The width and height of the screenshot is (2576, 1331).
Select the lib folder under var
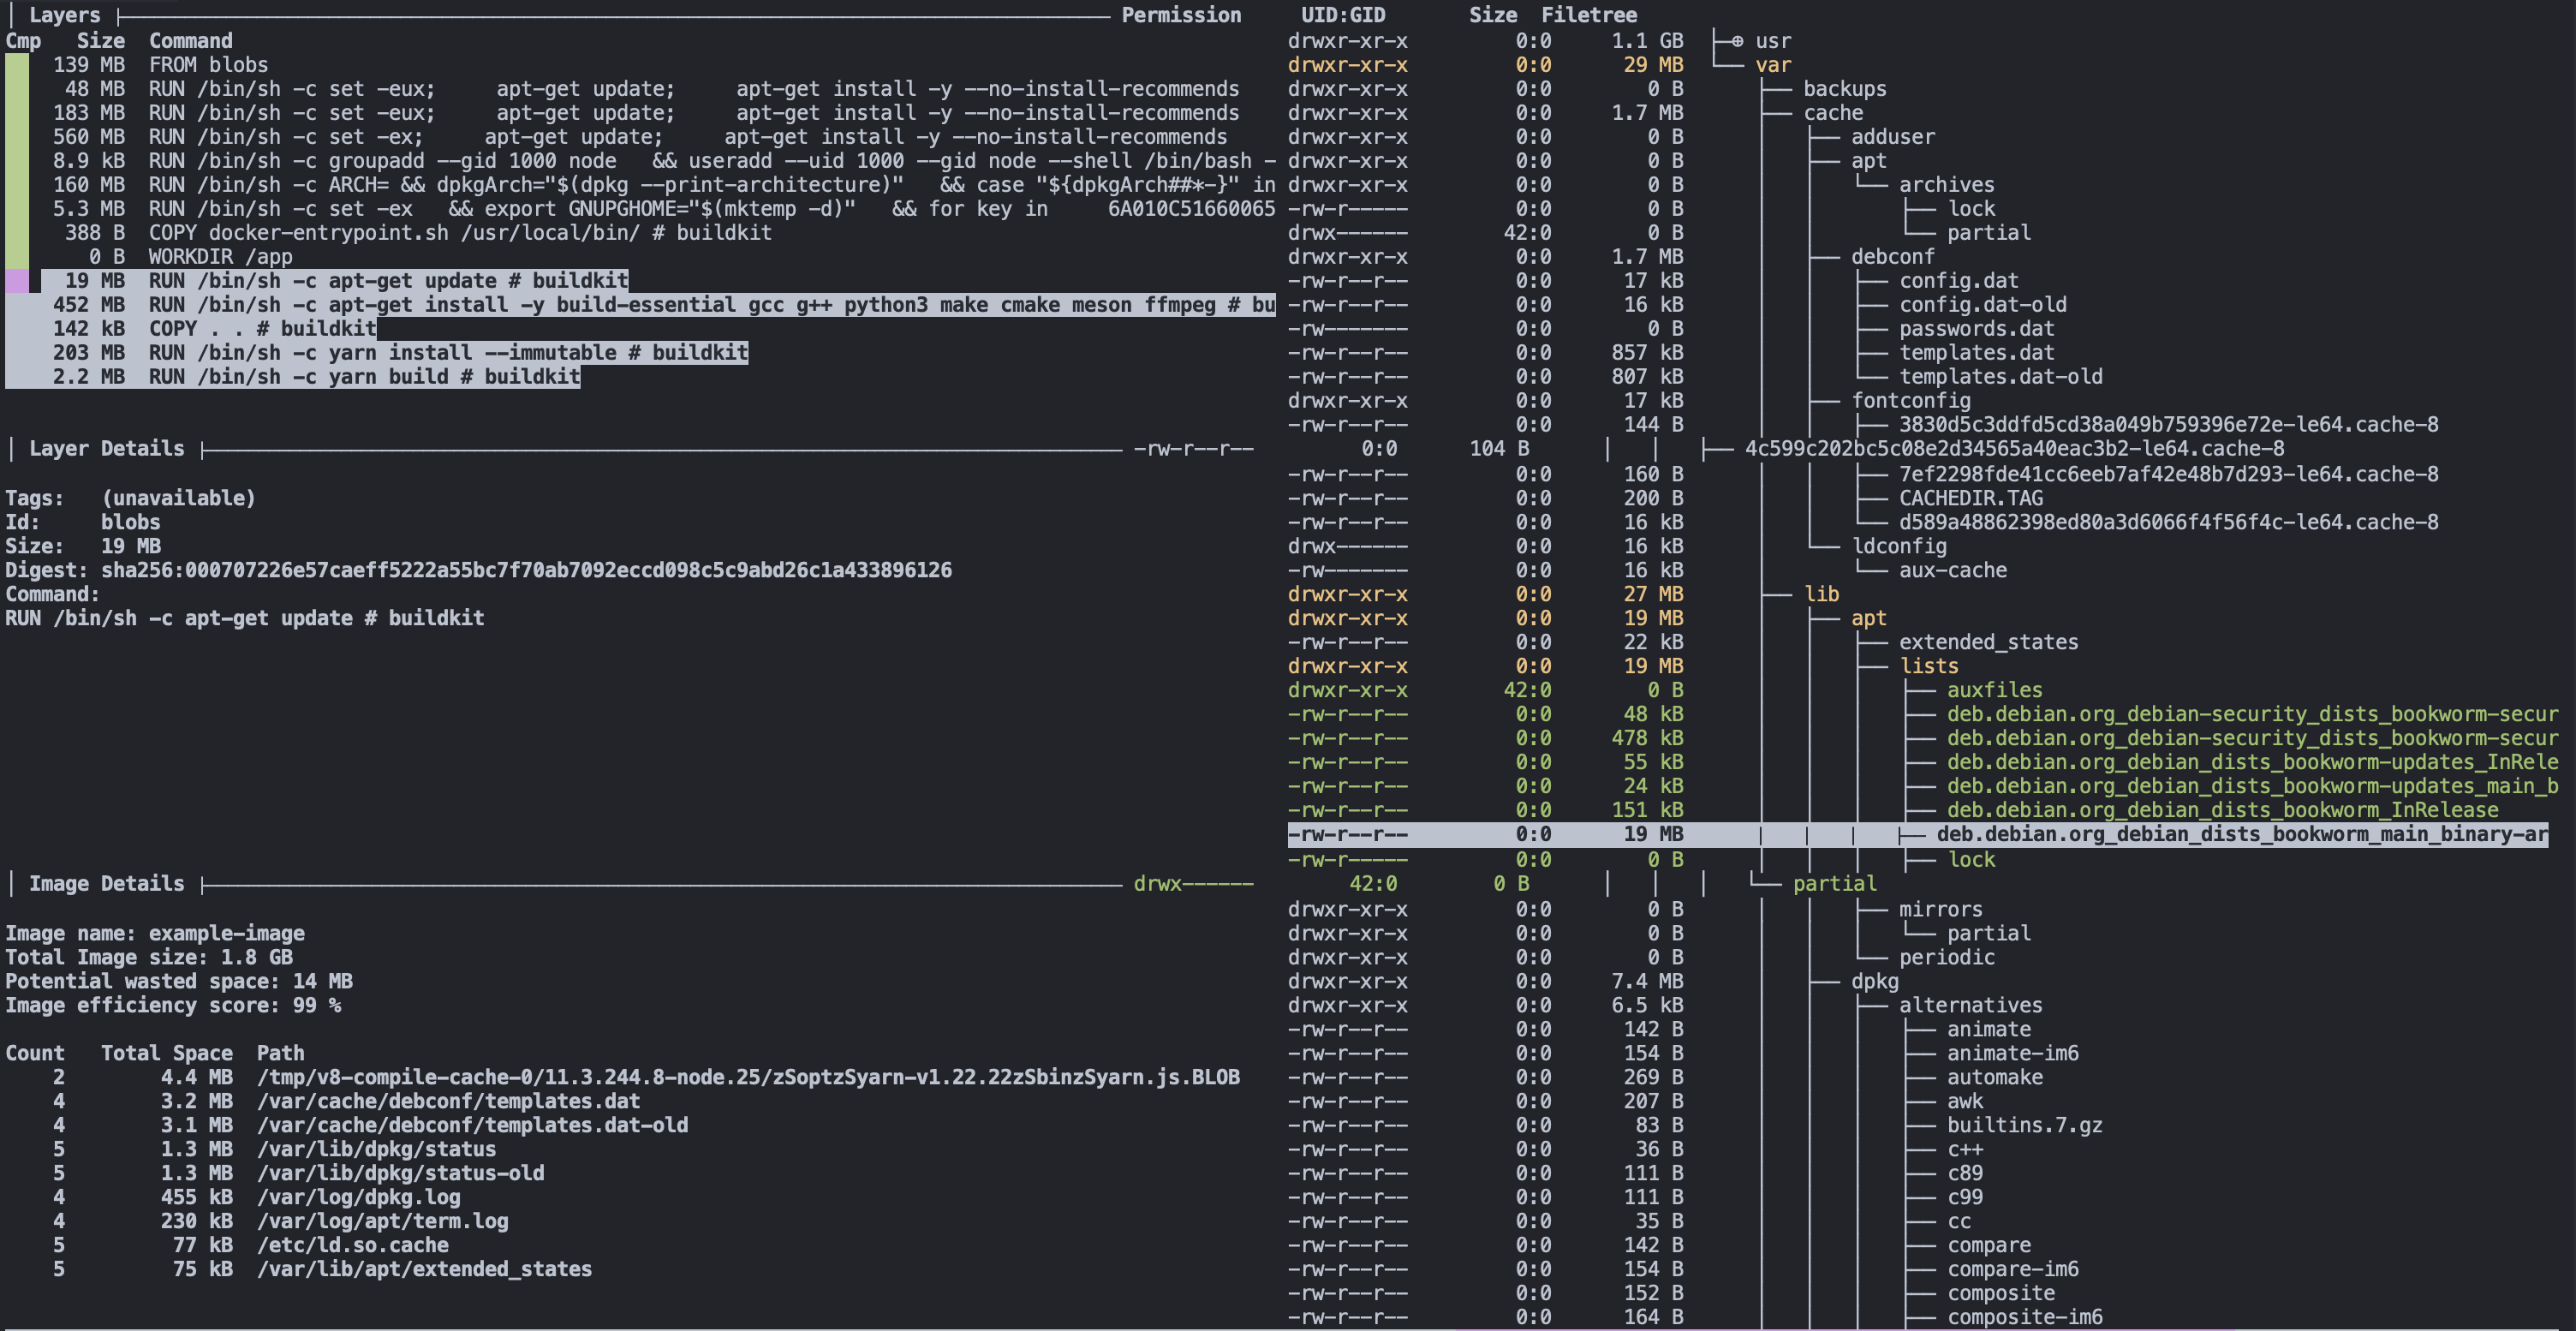coord(1821,594)
